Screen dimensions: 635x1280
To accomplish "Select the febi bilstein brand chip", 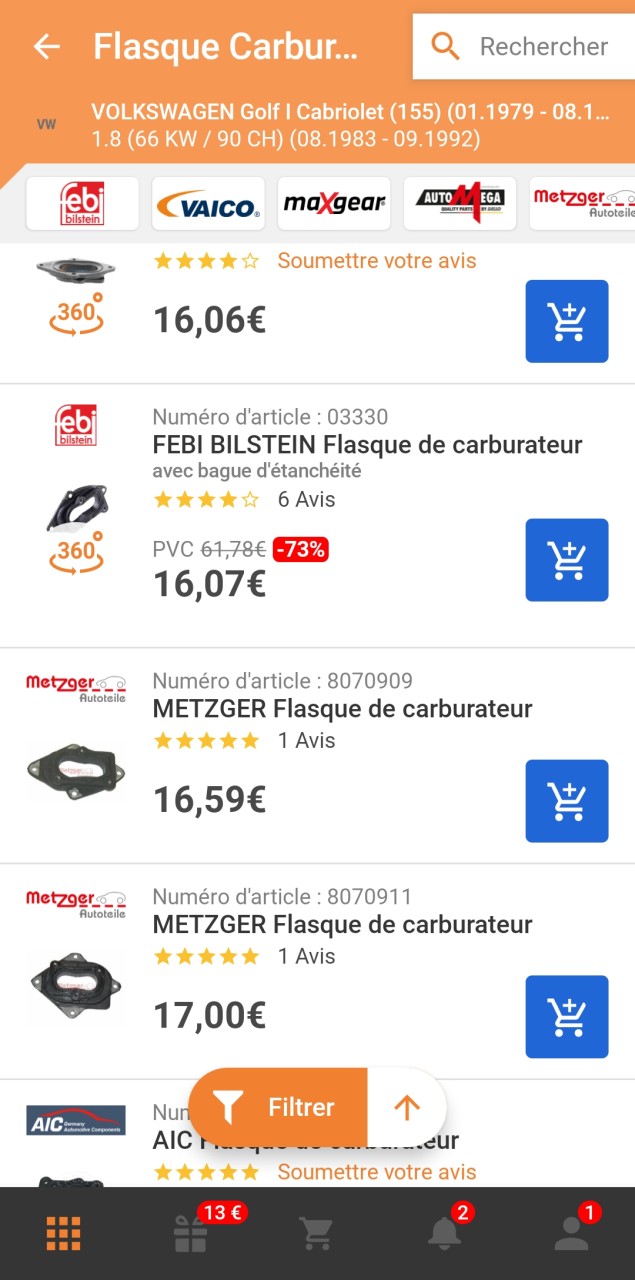I will click(x=82, y=204).
